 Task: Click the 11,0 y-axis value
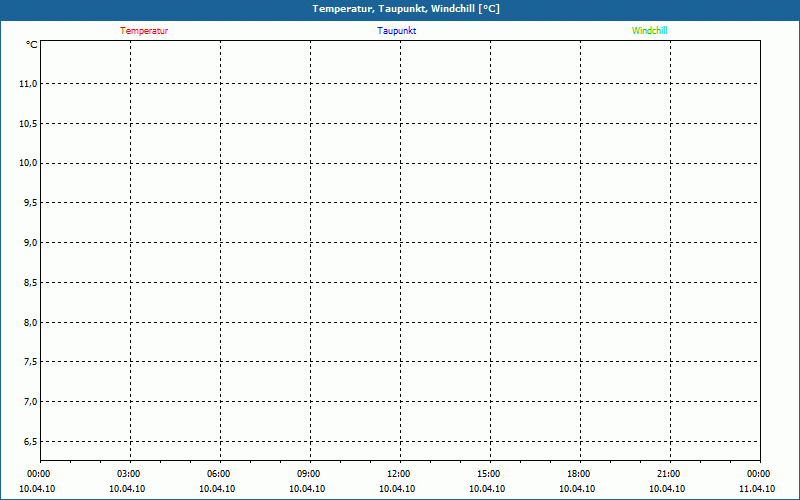coord(28,84)
